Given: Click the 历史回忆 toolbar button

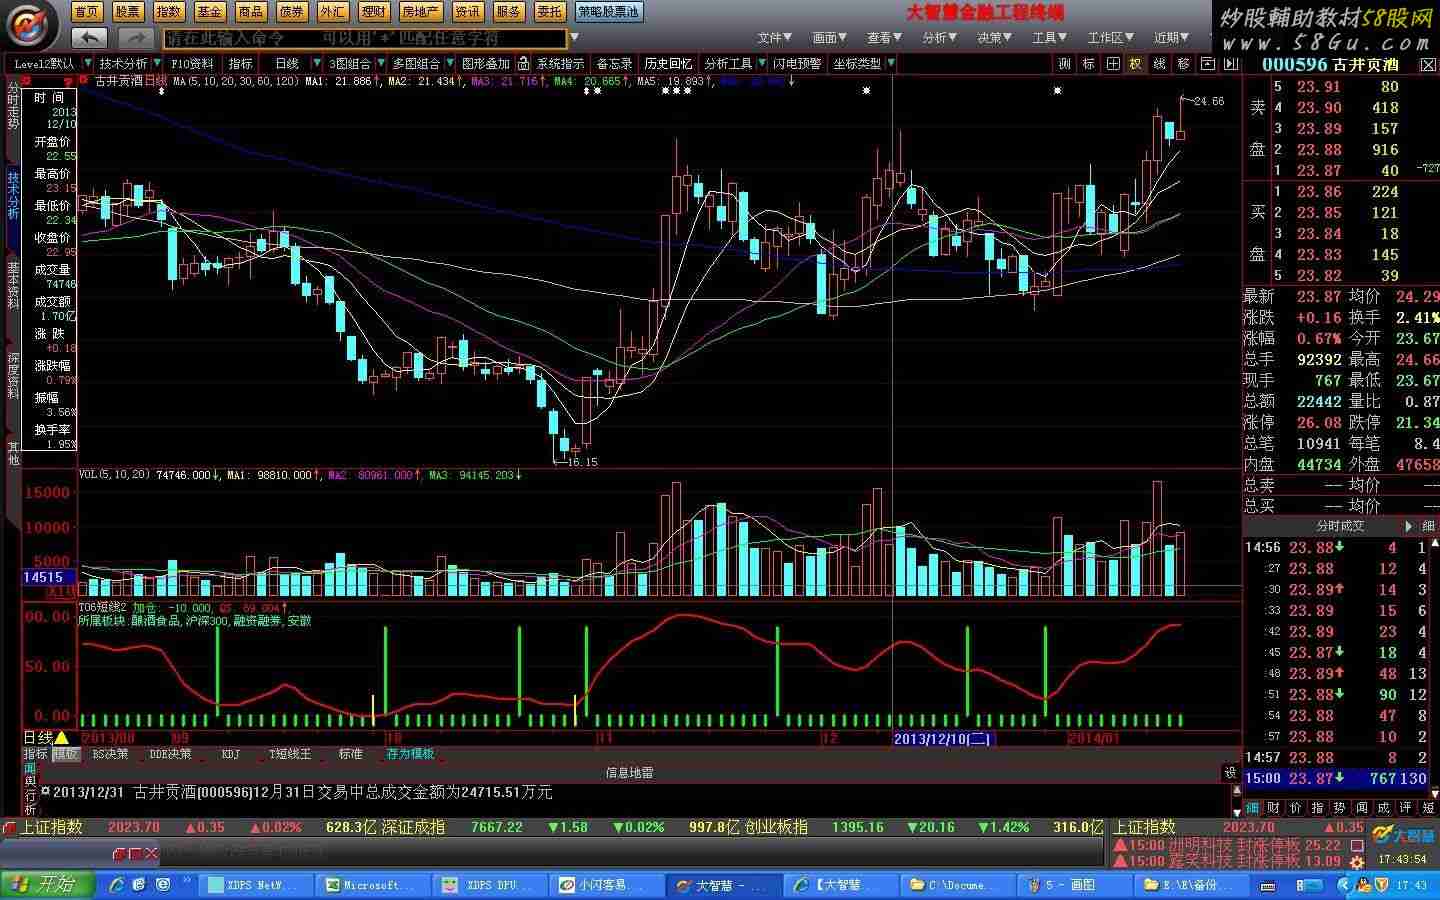Looking at the screenshot, I should click(667, 63).
